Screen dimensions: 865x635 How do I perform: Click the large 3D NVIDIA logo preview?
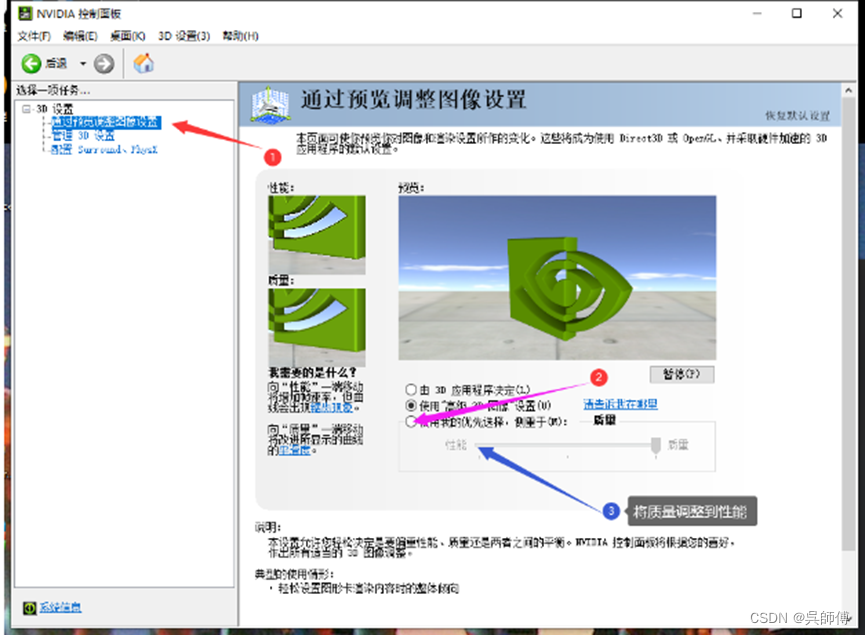[x=557, y=278]
